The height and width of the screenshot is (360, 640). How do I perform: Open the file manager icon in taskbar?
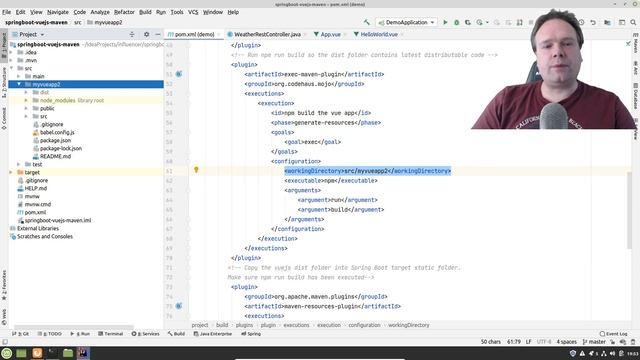click(x=68, y=353)
